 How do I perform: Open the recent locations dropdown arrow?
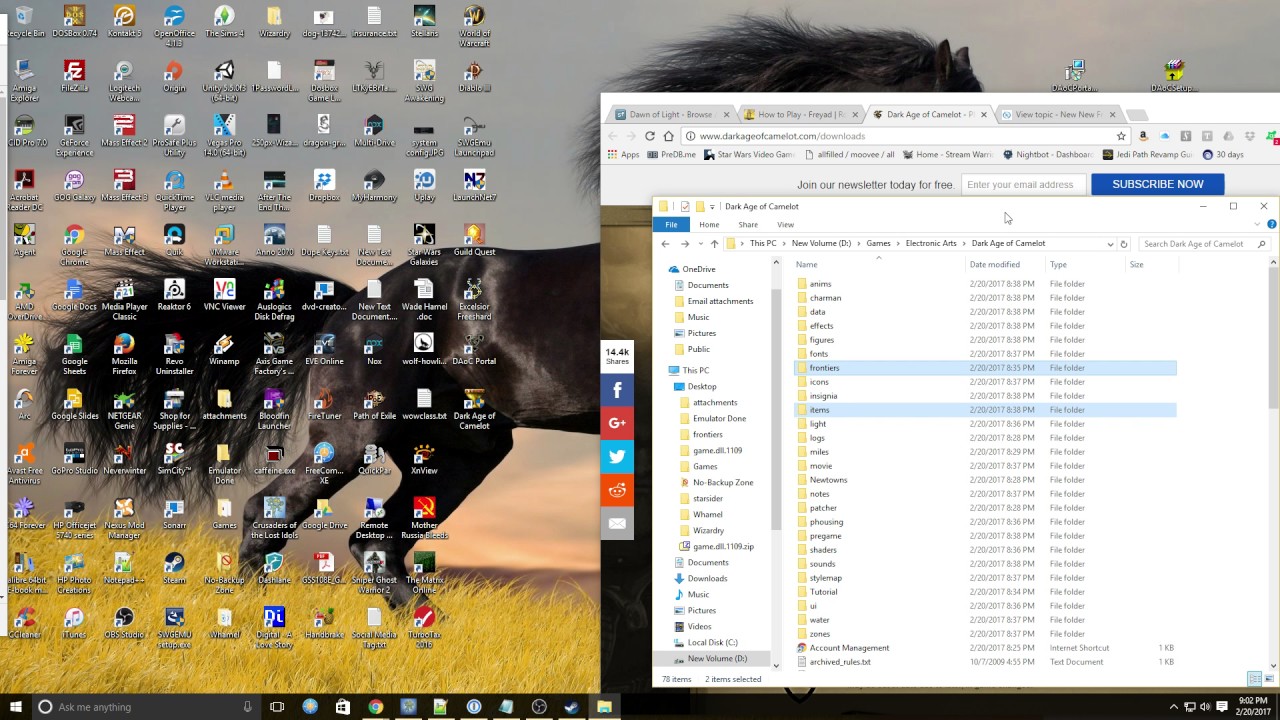pyautogui.click(x=700, y=244)
